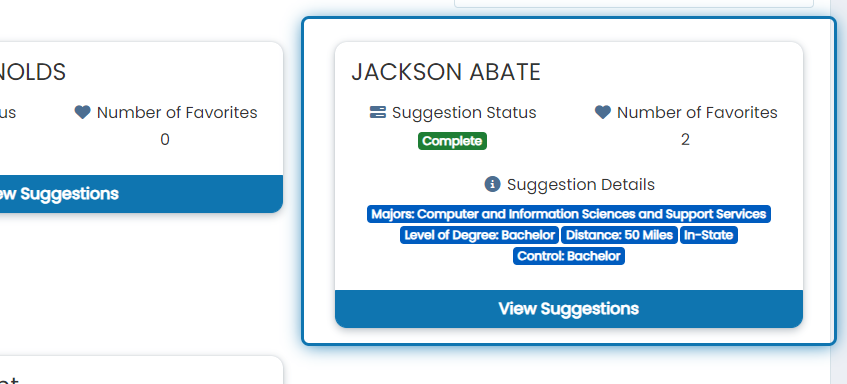Click the Suggestion Details info icon
The height and width of the screenshot is (384, 847).
[492, 184]
